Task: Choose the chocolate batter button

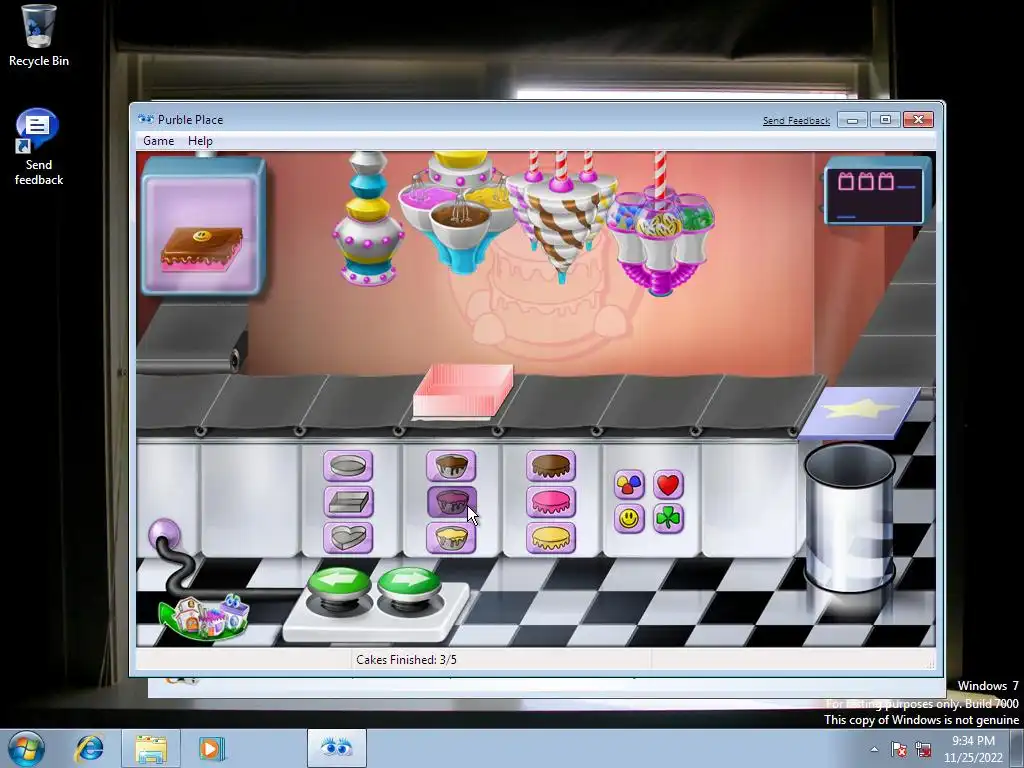Action: (451, 466)
